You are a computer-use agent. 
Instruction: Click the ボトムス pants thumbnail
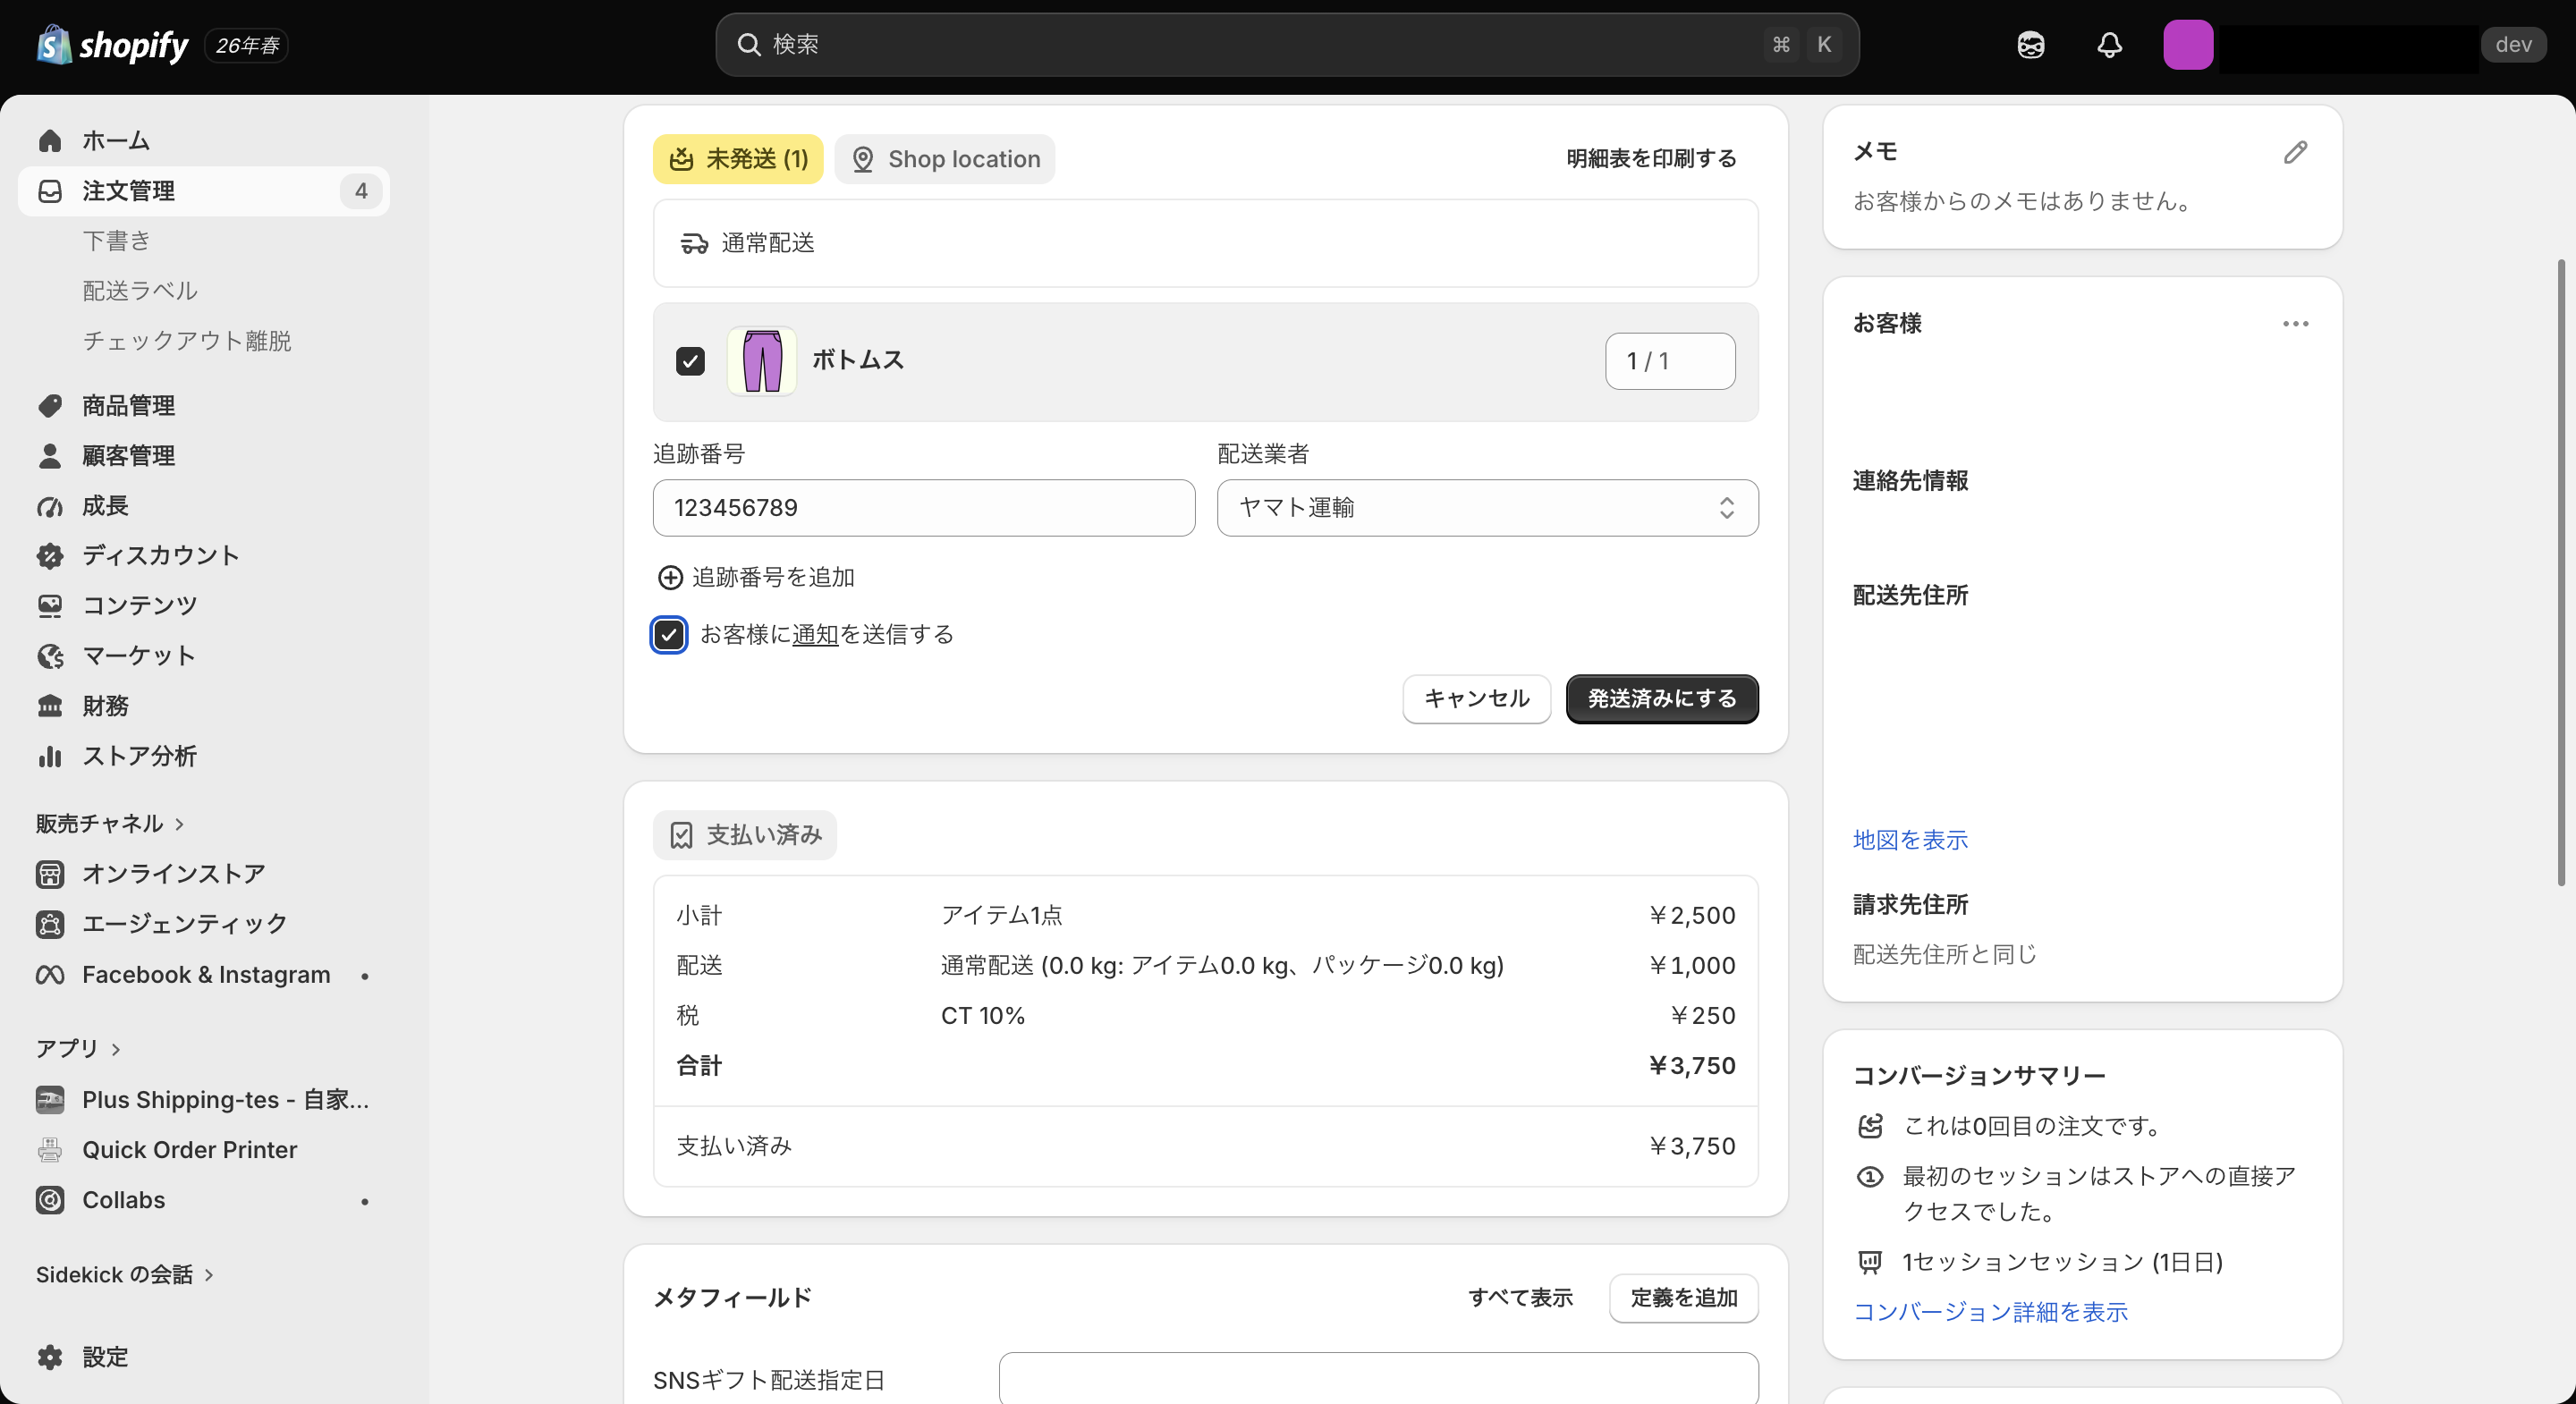coord(762,361)
